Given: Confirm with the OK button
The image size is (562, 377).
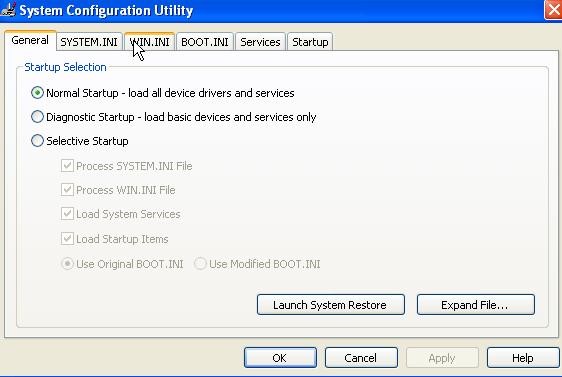Looking at the screenshot, I should pos(280,357).
